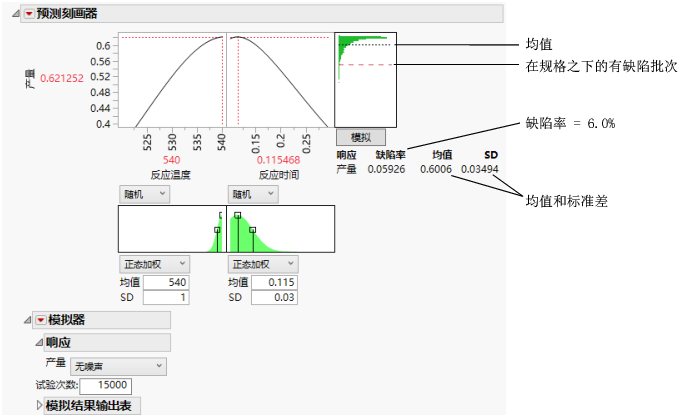Click the lower handle on the 反应时间 distribution
The height and width of the screenshot is (417, 692).
[252, 230]
